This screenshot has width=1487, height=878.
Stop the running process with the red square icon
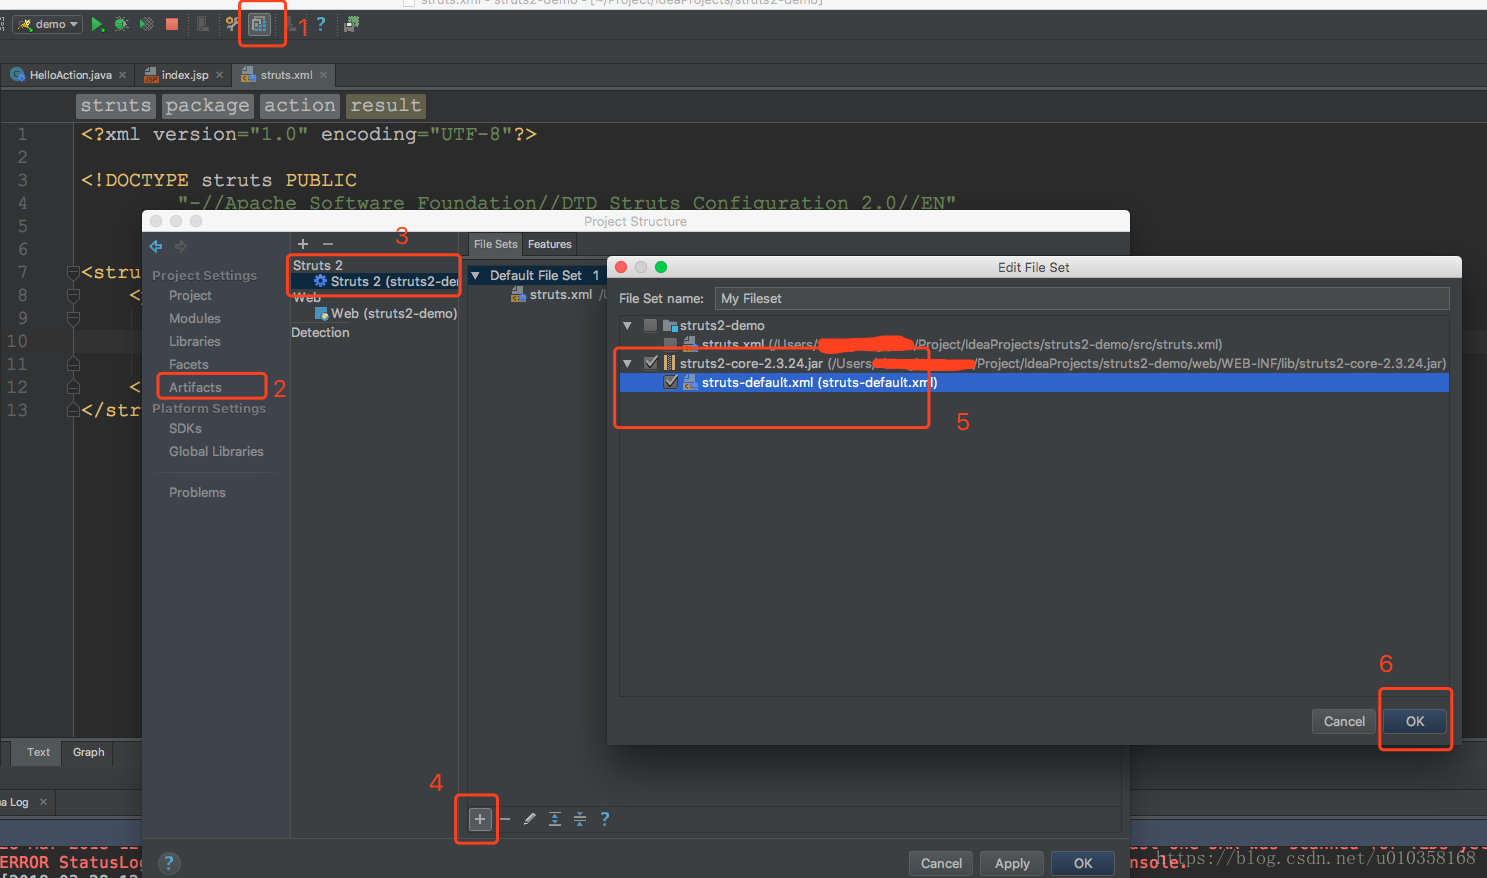172,24
